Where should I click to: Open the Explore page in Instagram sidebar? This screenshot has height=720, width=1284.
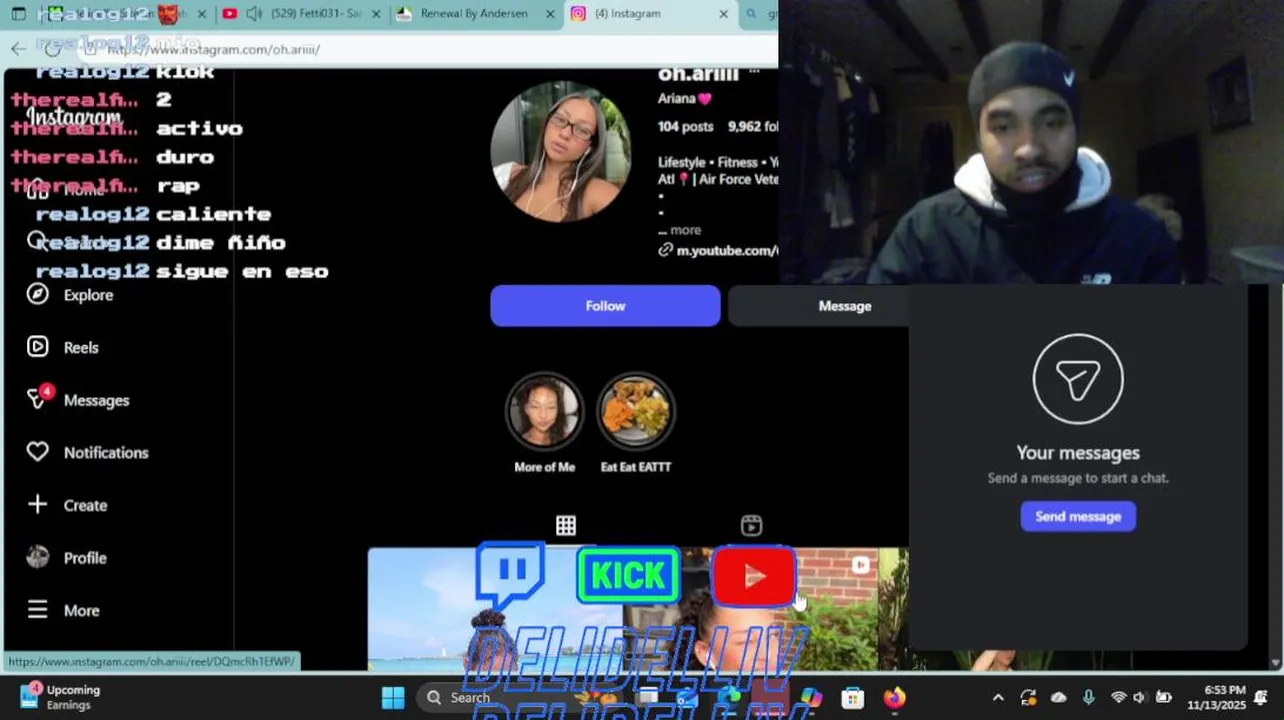click(x=70, y=295)
